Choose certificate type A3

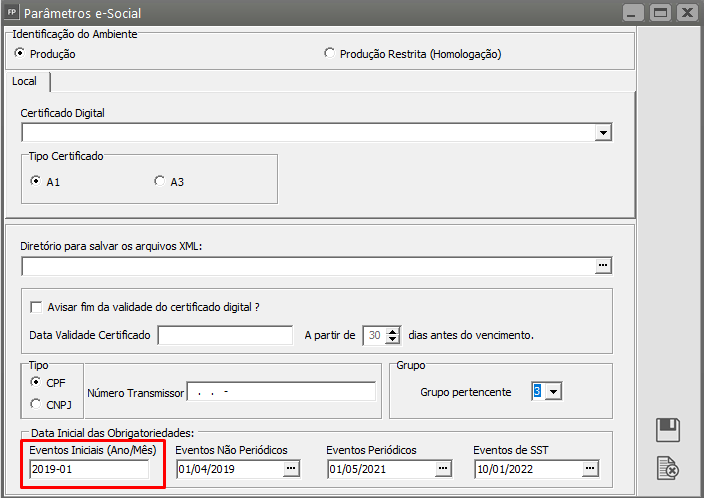point(159,181)
